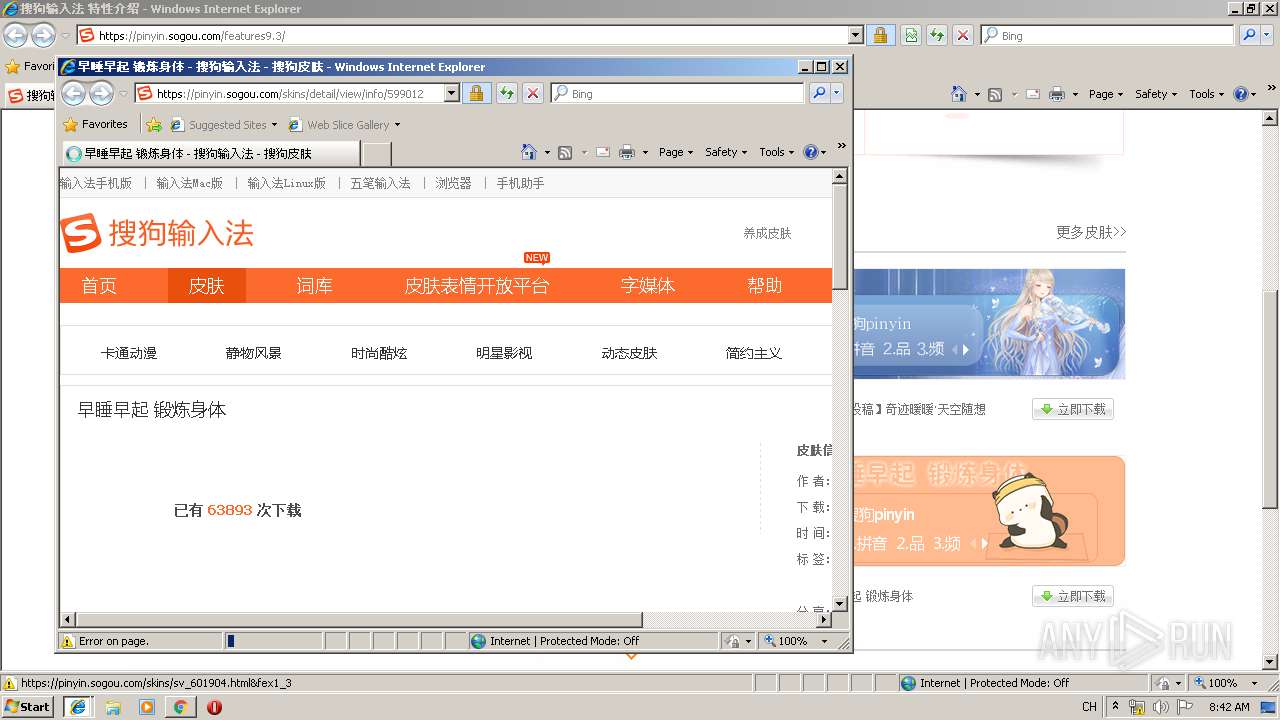This screenshot has height=720, width=1280.
Task: Click 五笔输入法 link
Action: pos(380,183)
